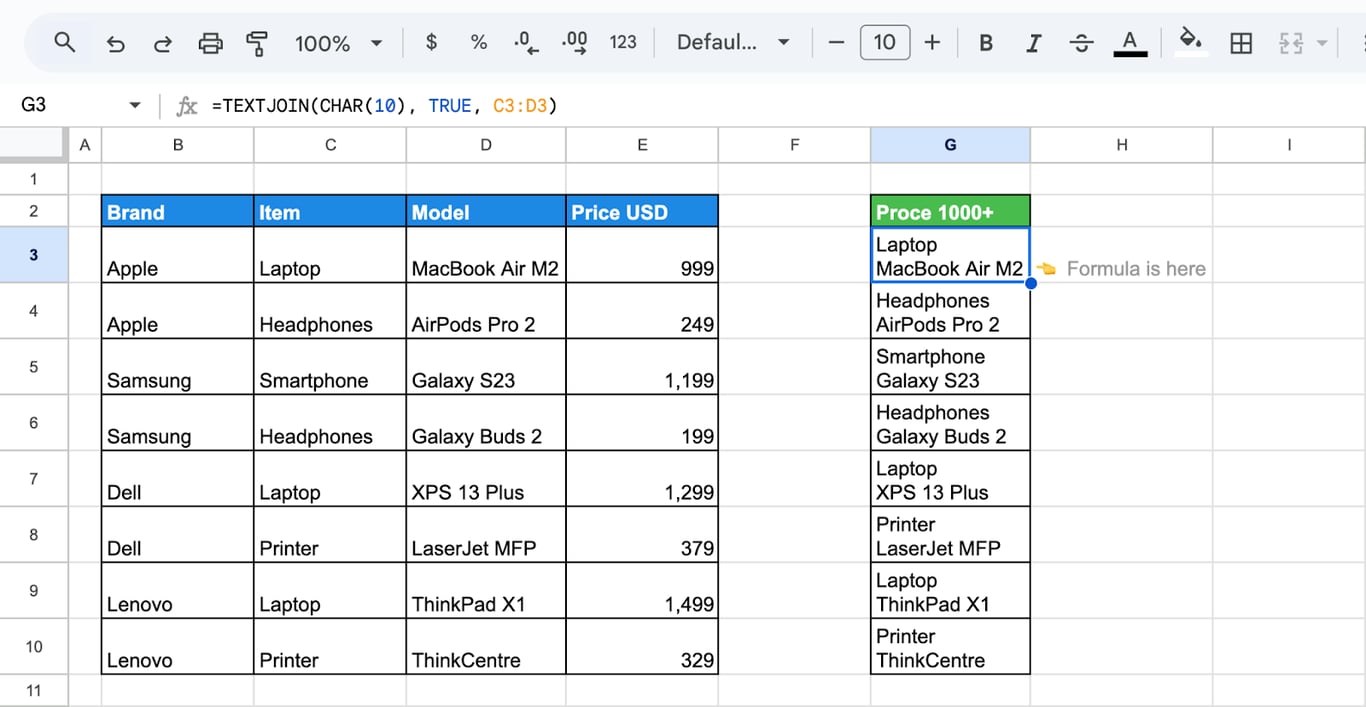Open the 123 more formats menu
This screenshot has height=707, width=1366.
pyautogui.click(x=623, y=42)
